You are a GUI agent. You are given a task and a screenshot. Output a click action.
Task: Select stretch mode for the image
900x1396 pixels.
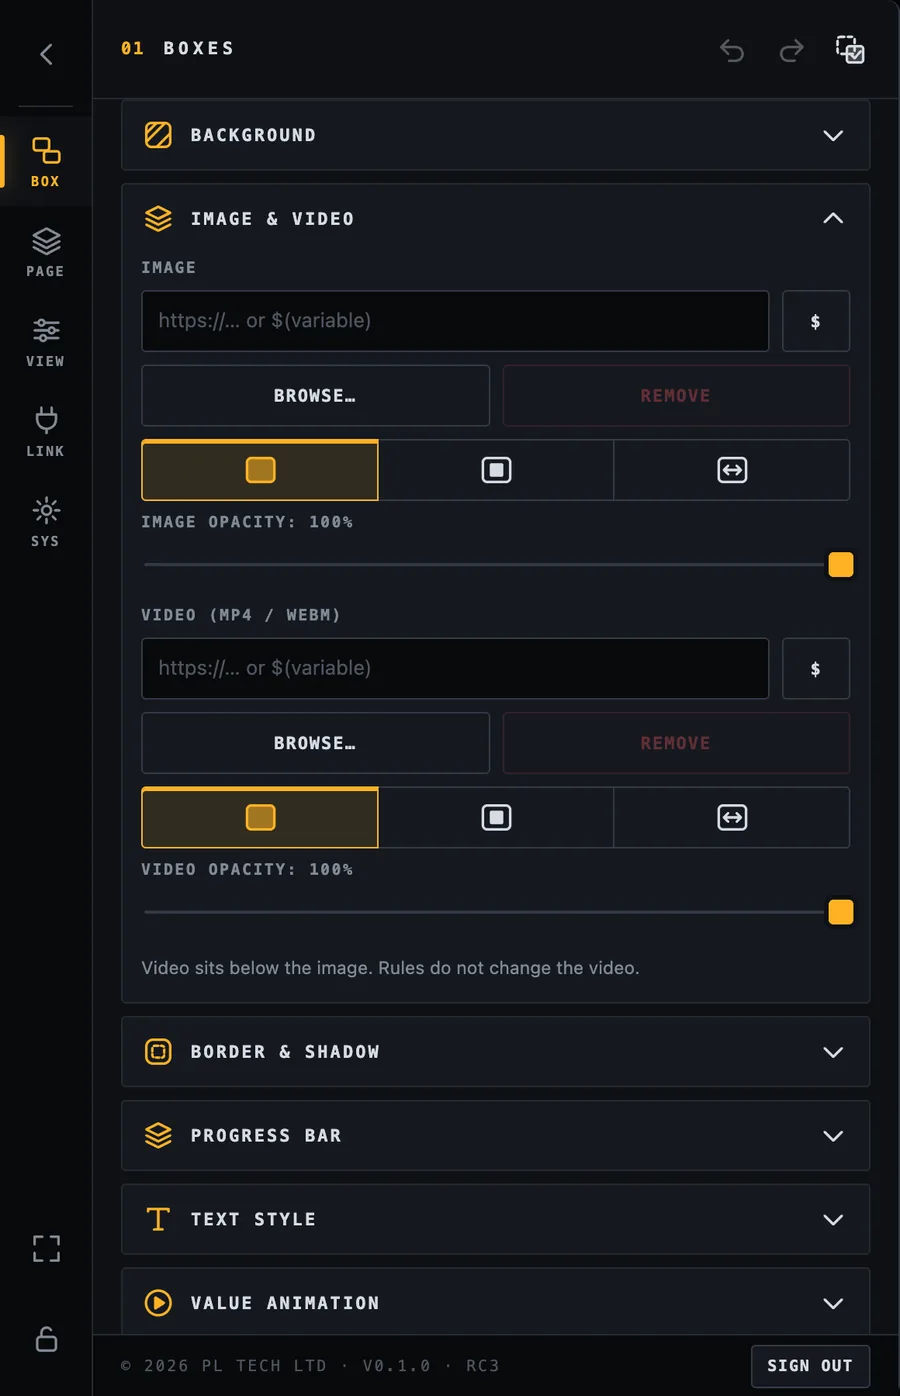(732, 470)
